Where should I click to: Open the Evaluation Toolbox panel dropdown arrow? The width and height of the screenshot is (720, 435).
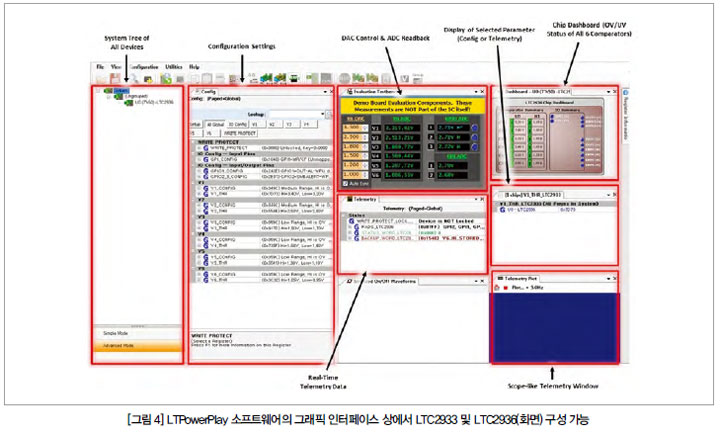[476, 92]
